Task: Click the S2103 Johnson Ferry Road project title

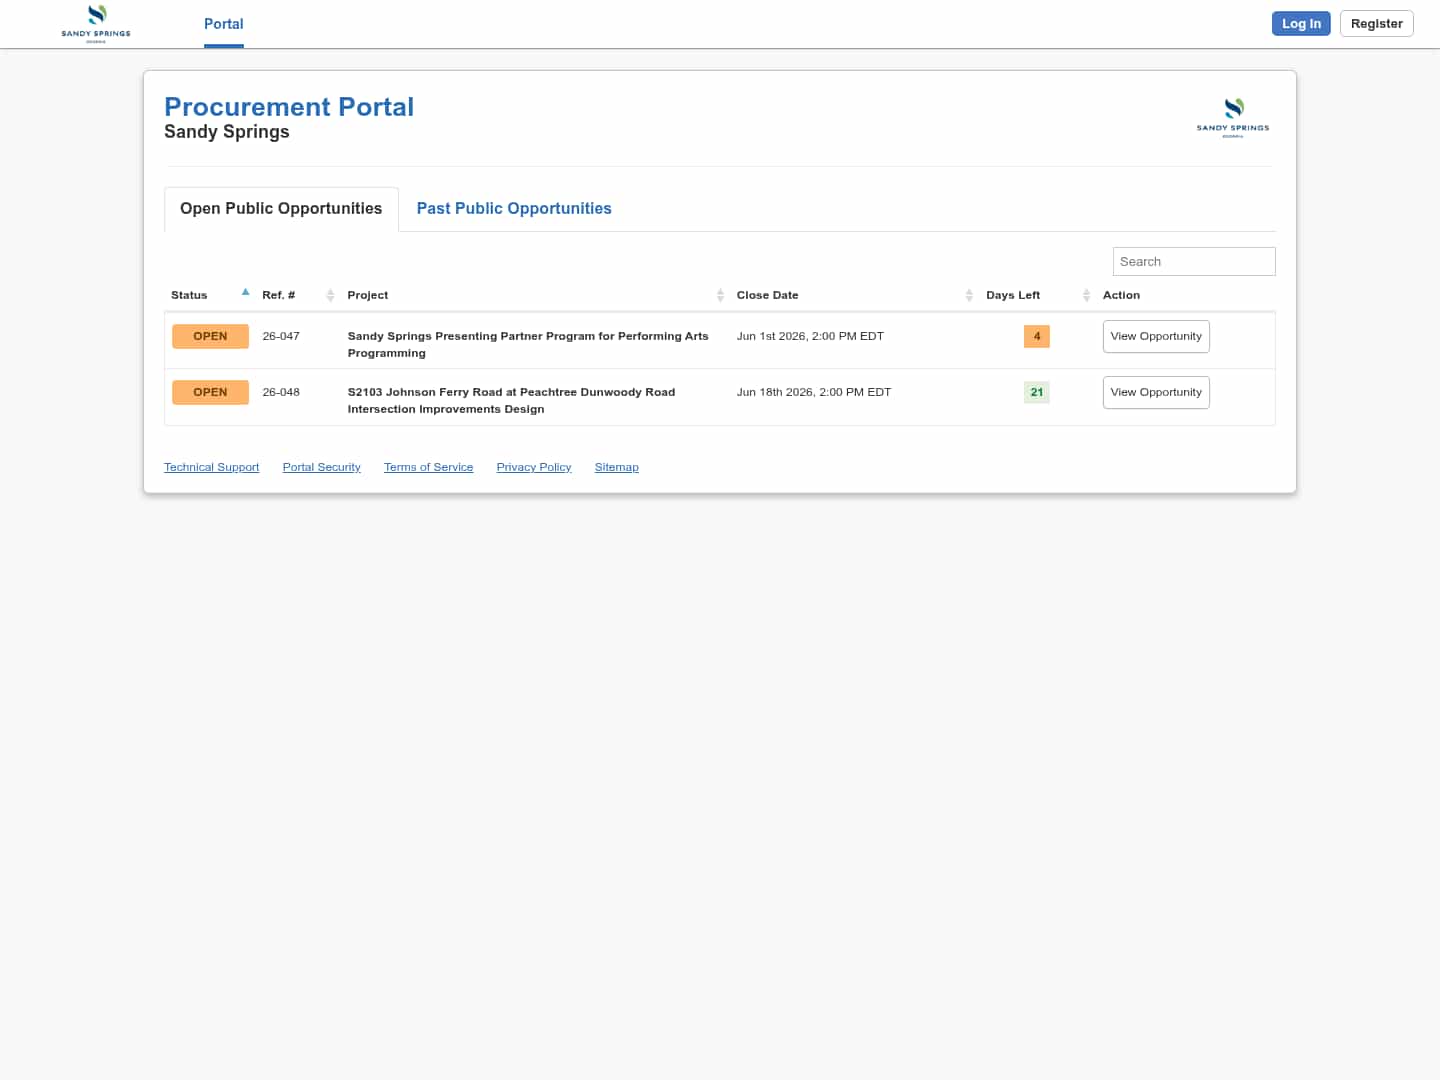Action: tap(511, 401)
